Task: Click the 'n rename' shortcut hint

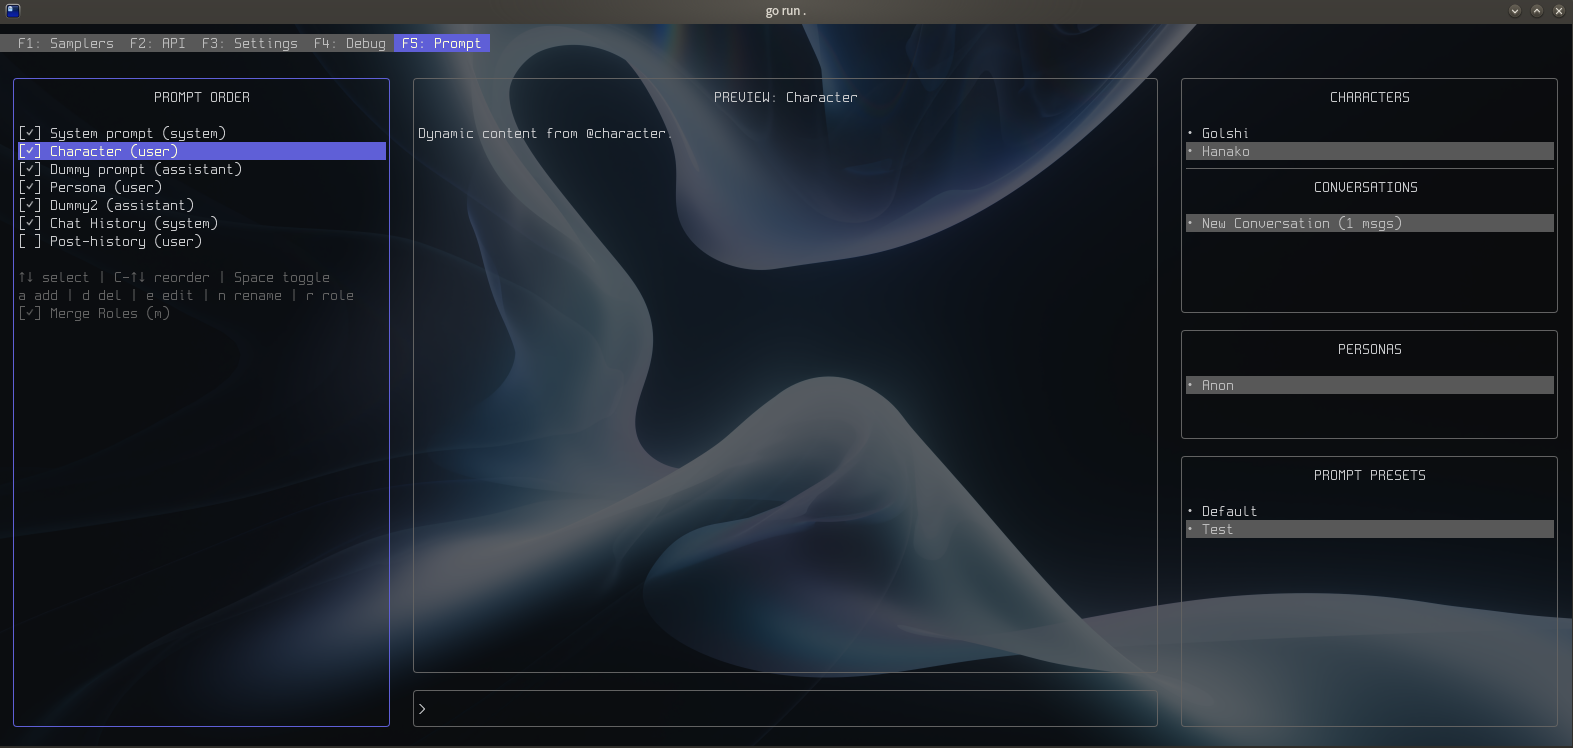Action: click(250, 295)
